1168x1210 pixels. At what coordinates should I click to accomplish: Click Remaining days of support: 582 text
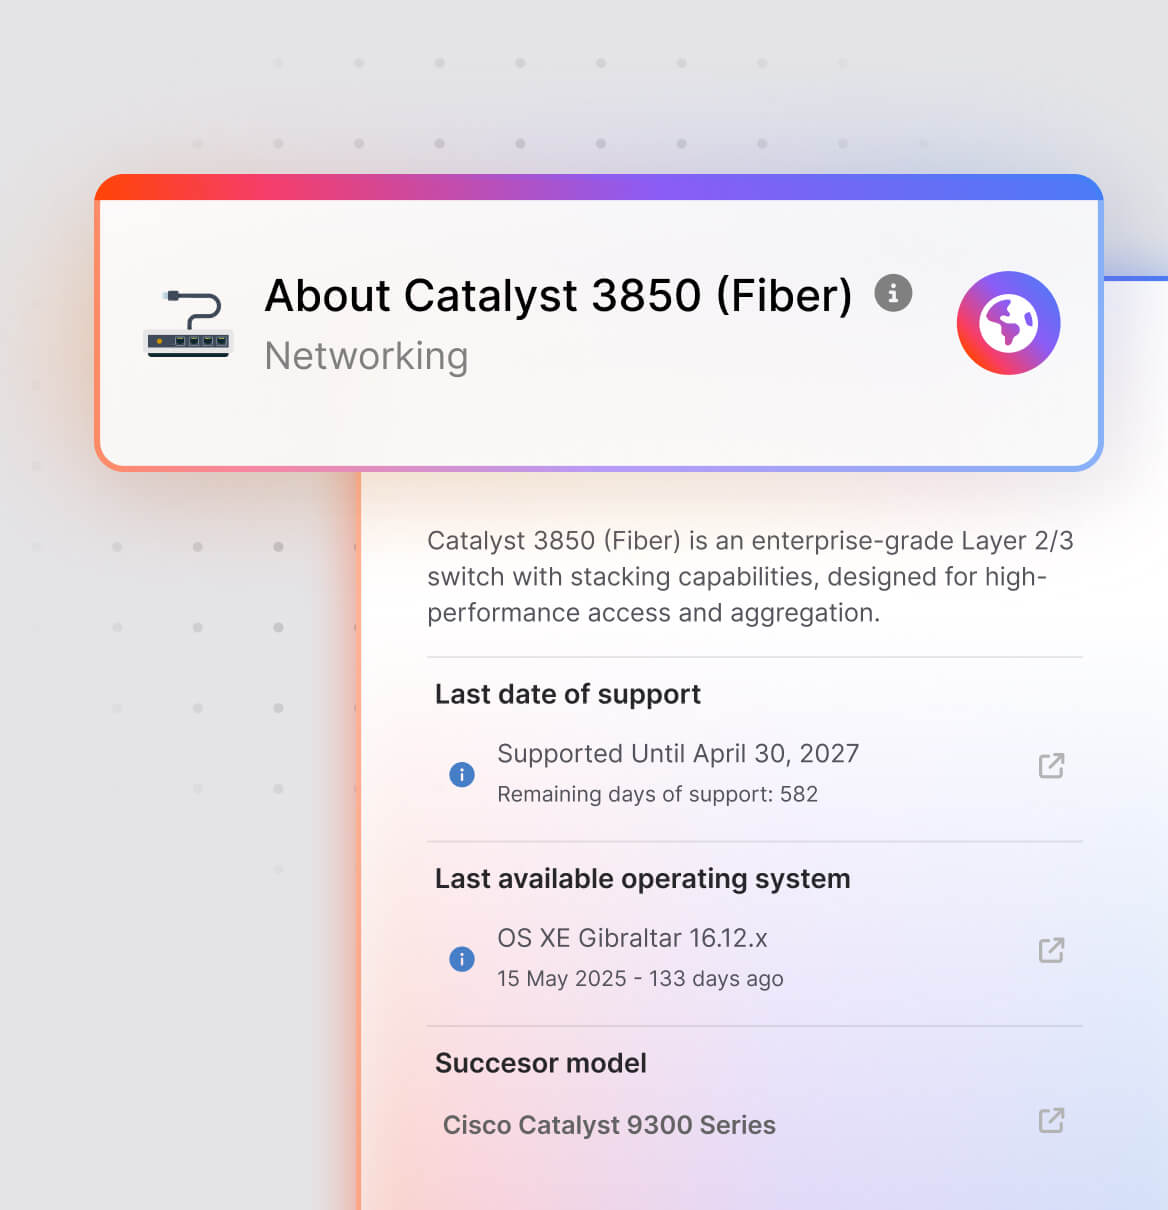[657, 794]
